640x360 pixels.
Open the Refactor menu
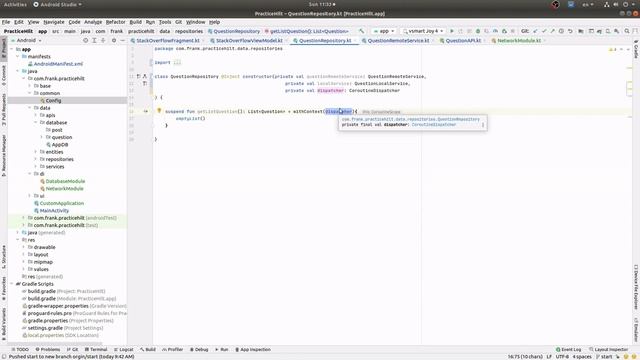116,22
